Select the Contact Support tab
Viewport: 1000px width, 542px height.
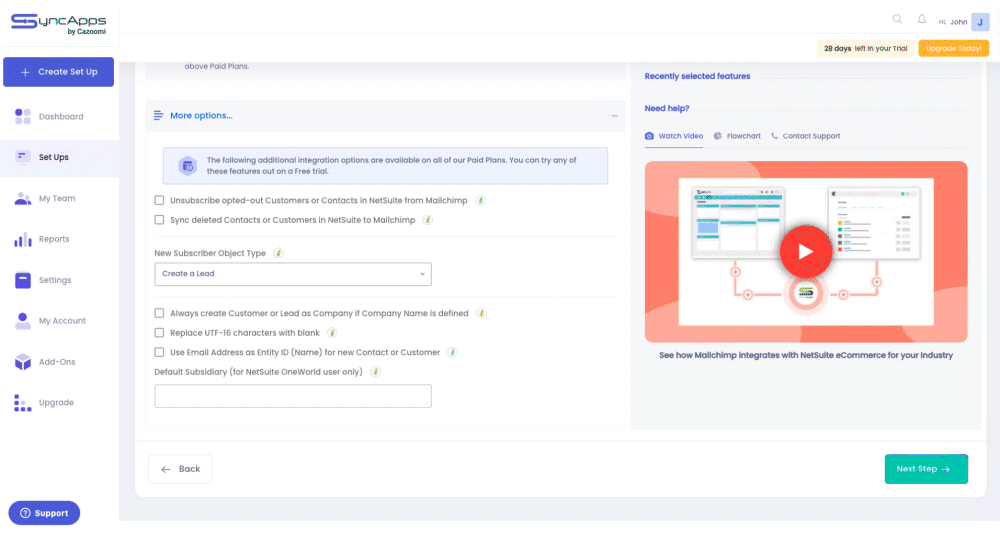(805, 136)
